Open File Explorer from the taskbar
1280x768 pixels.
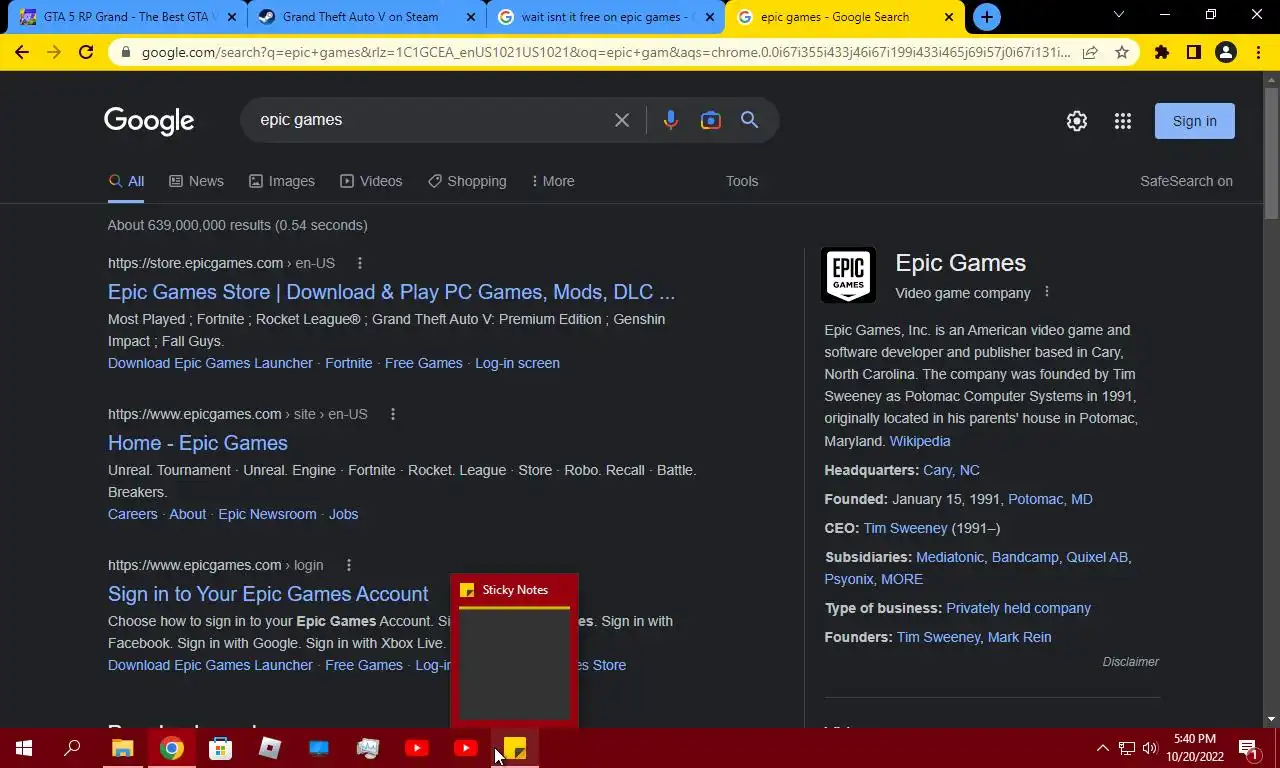click(122, 748)
